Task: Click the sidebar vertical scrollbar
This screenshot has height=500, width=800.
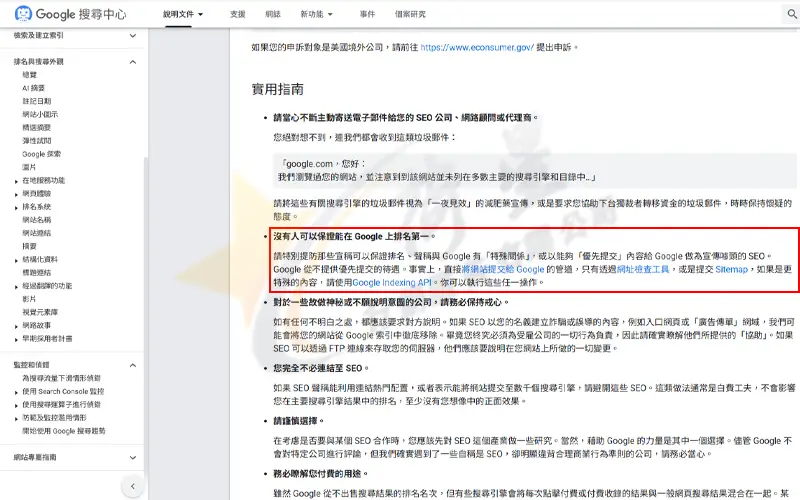Action: tap(145, 316)
